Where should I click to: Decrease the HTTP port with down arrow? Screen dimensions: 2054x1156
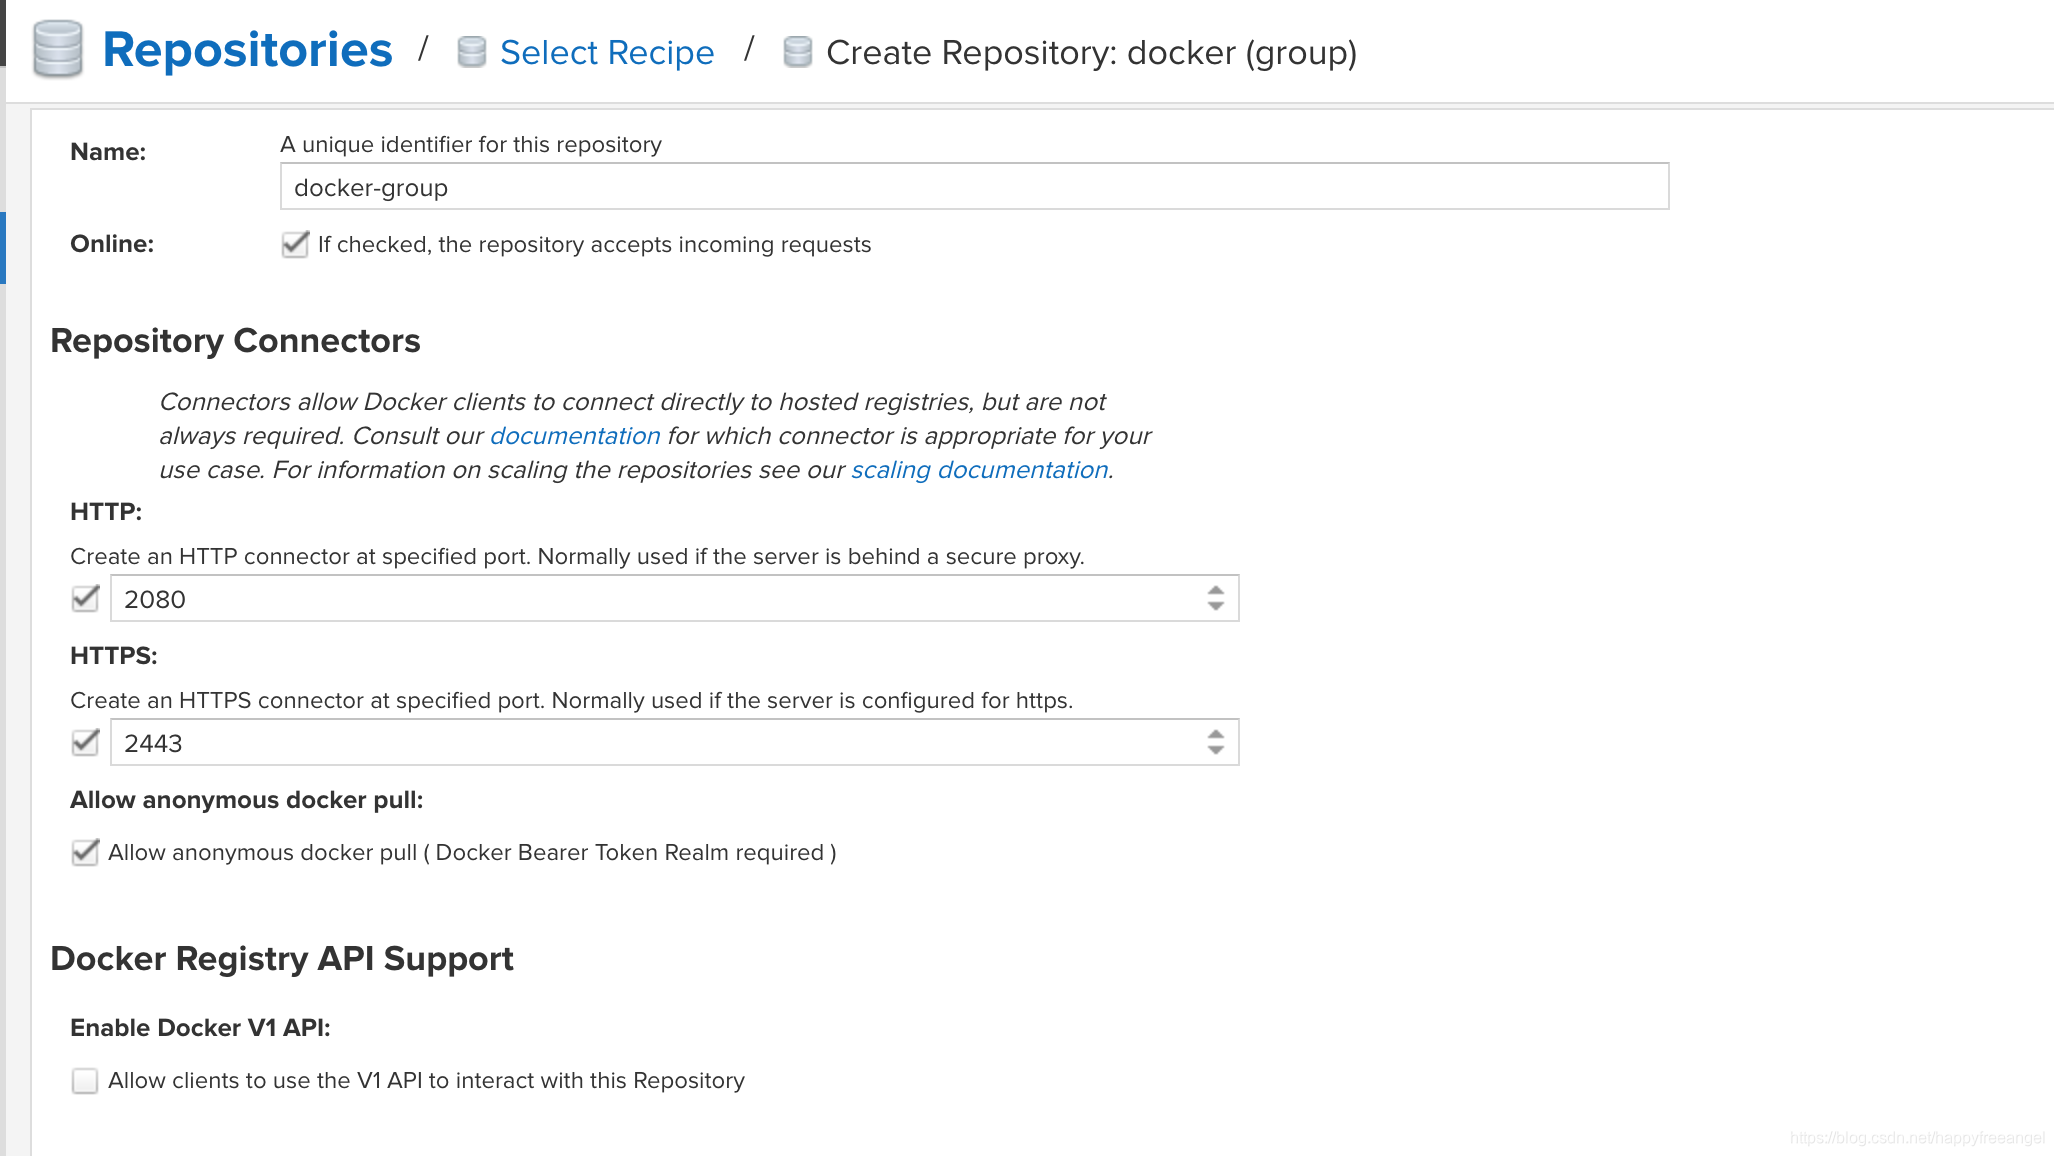click(x=1215, y=606)
